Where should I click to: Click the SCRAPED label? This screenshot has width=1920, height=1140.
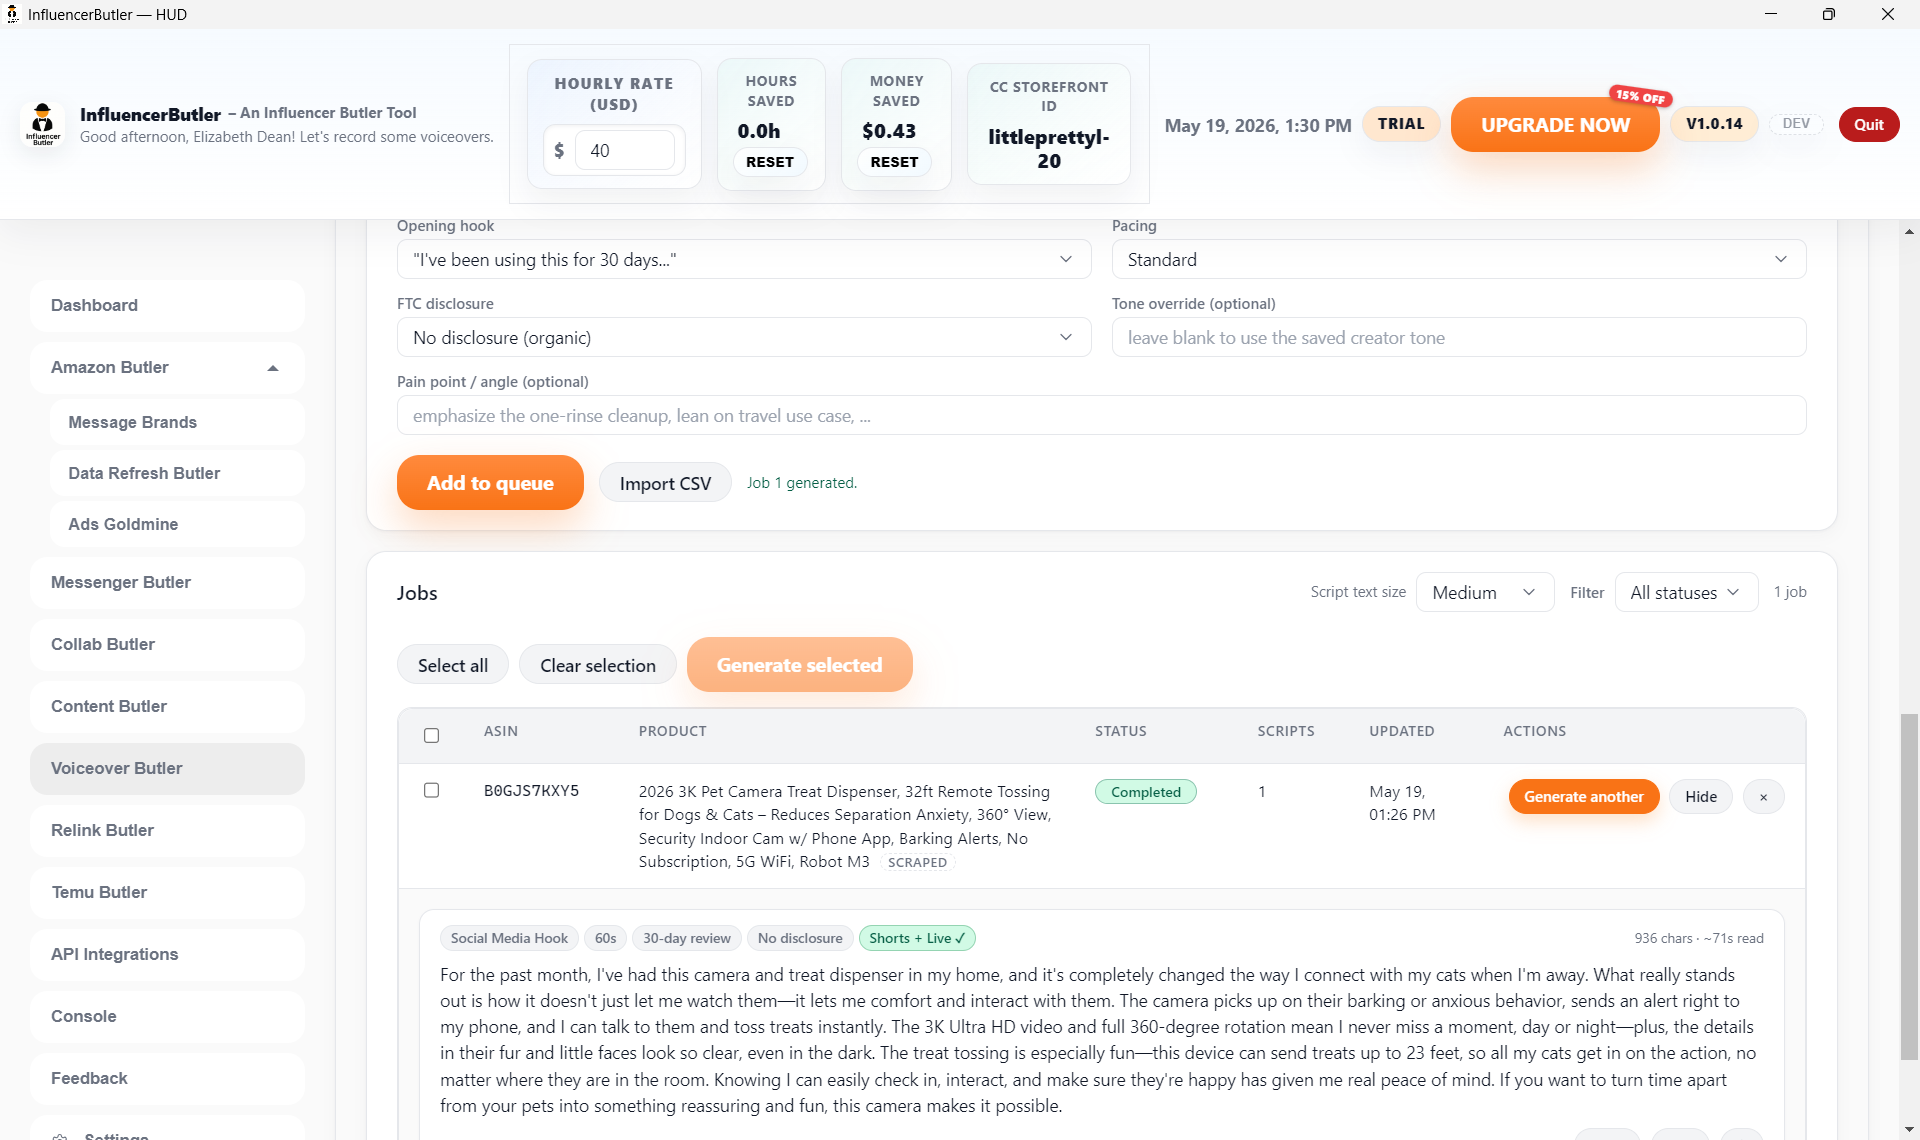(x=917, y=862)
